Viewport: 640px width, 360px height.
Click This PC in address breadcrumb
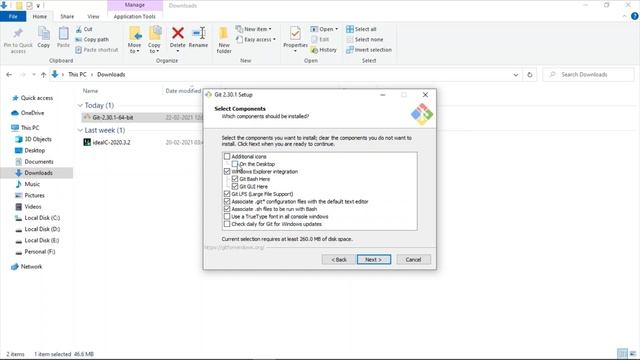coord(77,75)
